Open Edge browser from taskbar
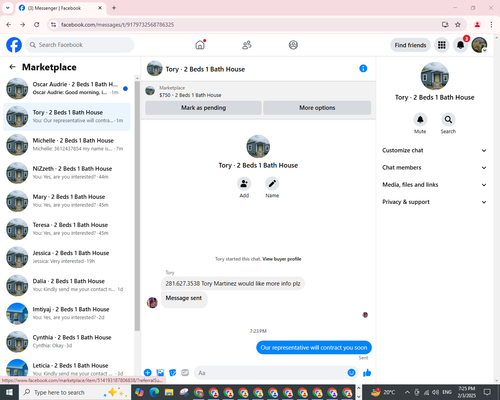The image size is (500, 400). pos(154,392)
